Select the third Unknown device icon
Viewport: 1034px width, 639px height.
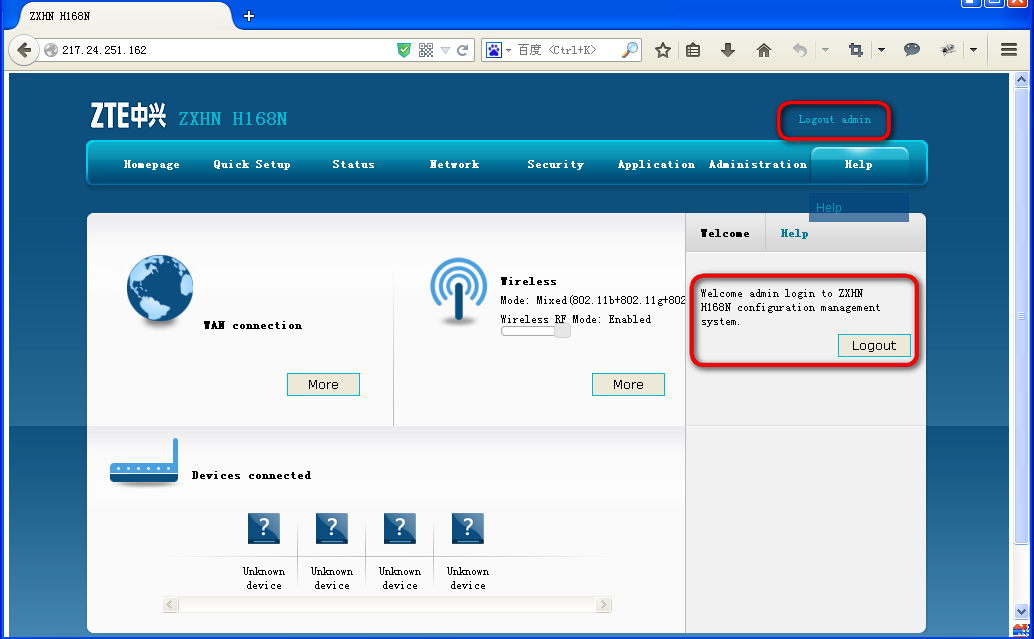400,528
